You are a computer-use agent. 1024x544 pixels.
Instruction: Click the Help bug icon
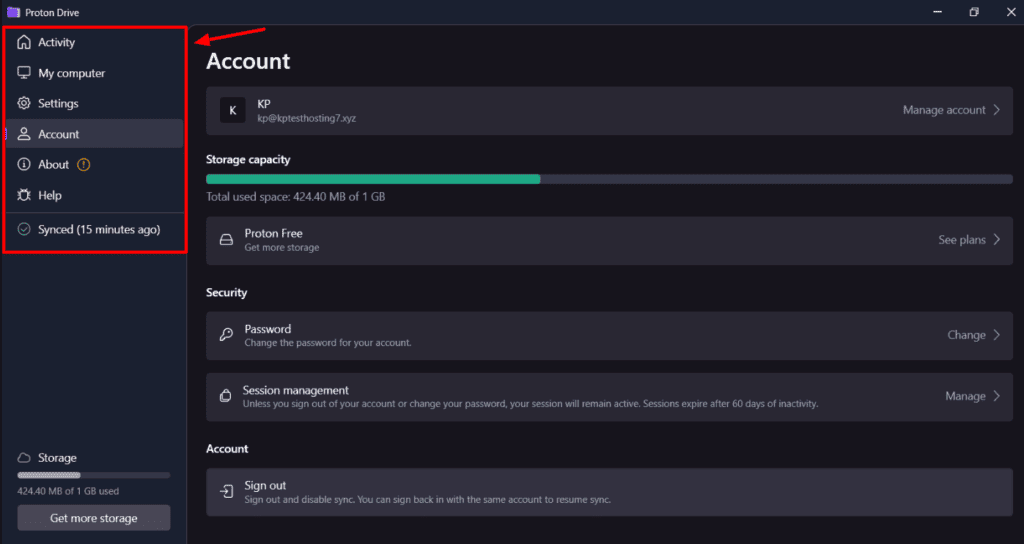click(x=25, y=196)
